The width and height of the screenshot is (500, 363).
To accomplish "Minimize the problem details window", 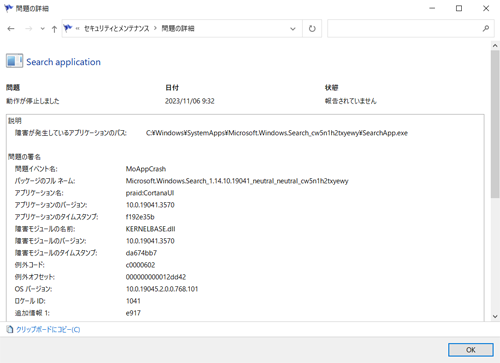I will 432,8.
